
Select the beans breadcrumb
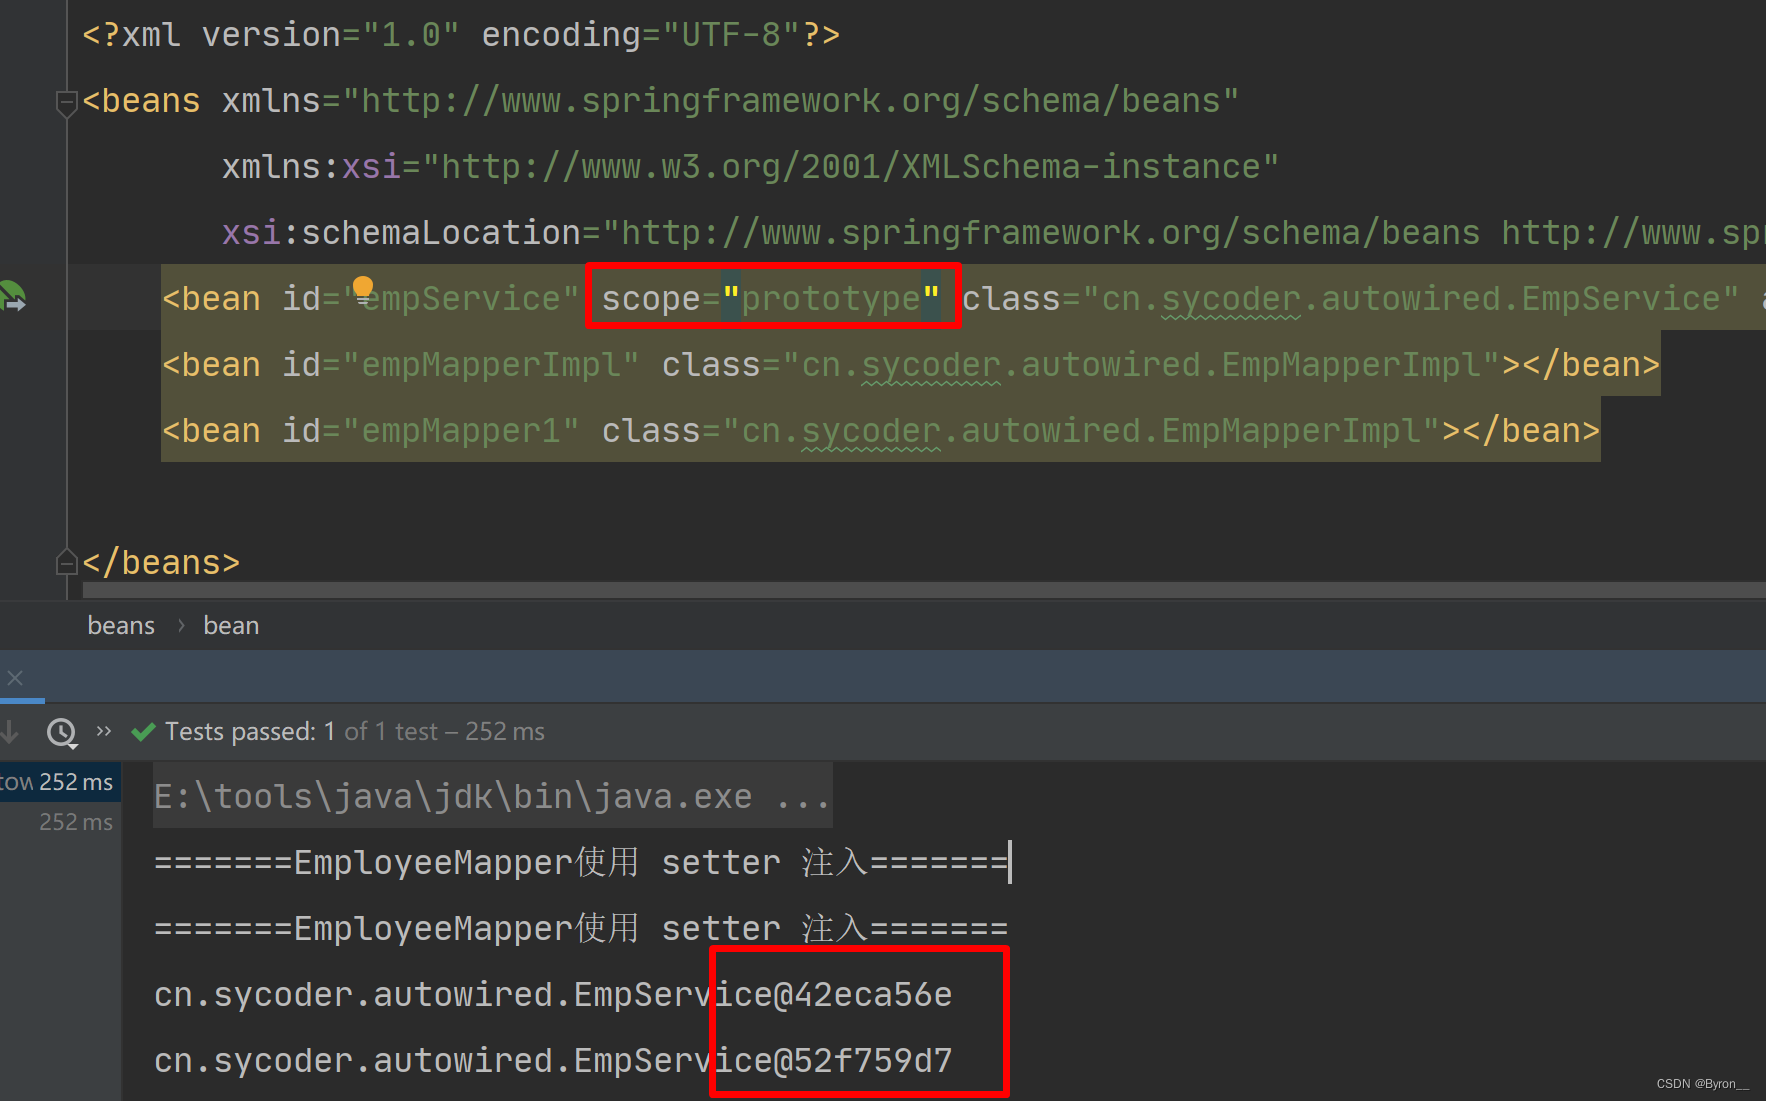121,626
